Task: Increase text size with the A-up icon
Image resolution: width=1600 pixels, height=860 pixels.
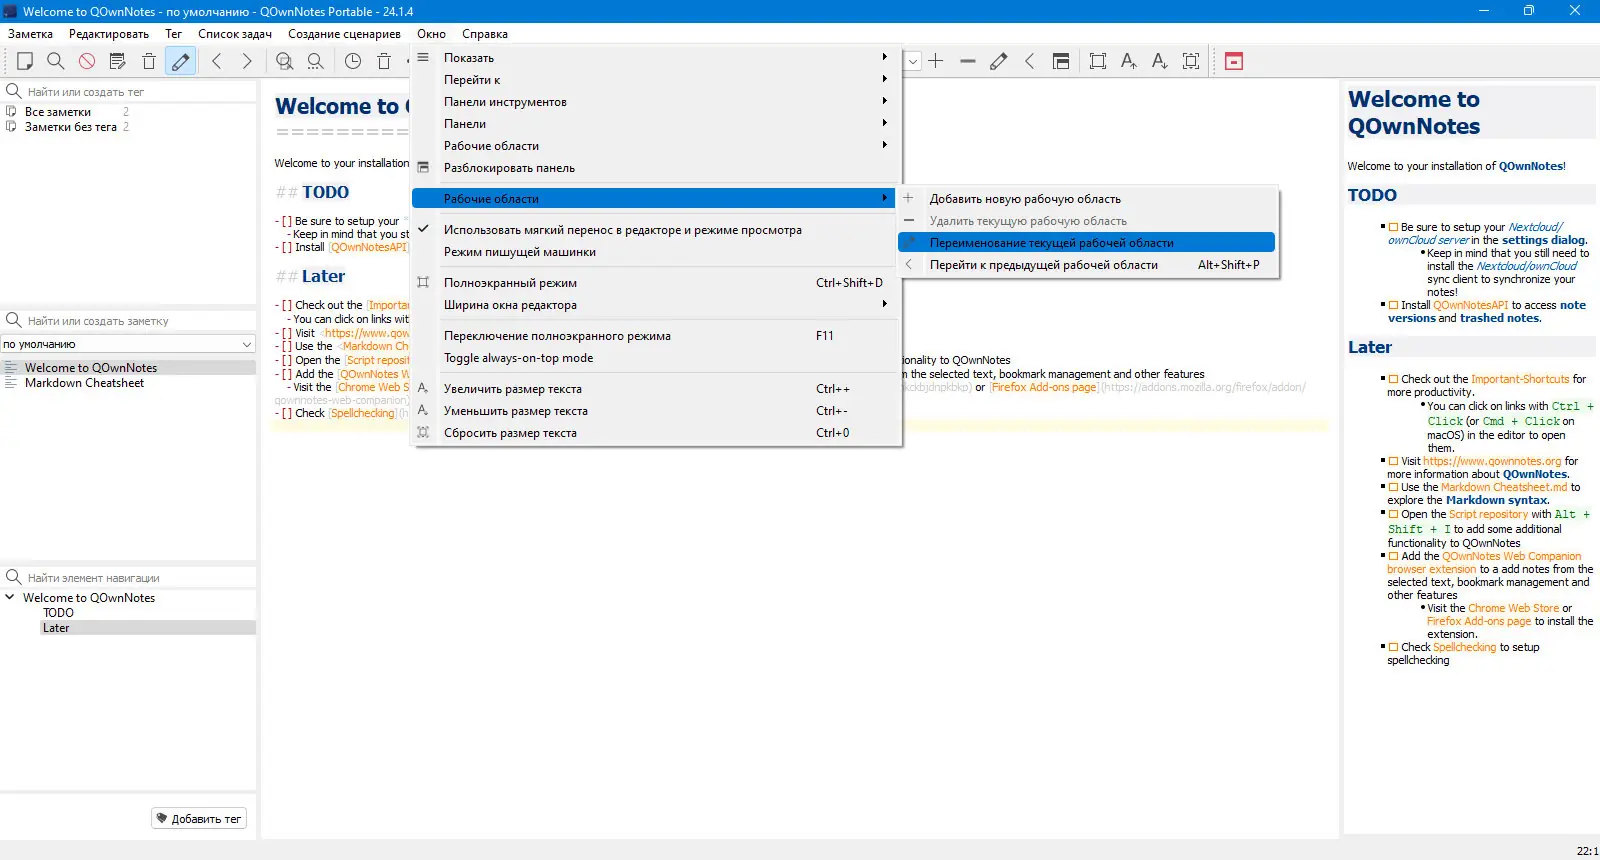Action: click(x=1129, y=61)
